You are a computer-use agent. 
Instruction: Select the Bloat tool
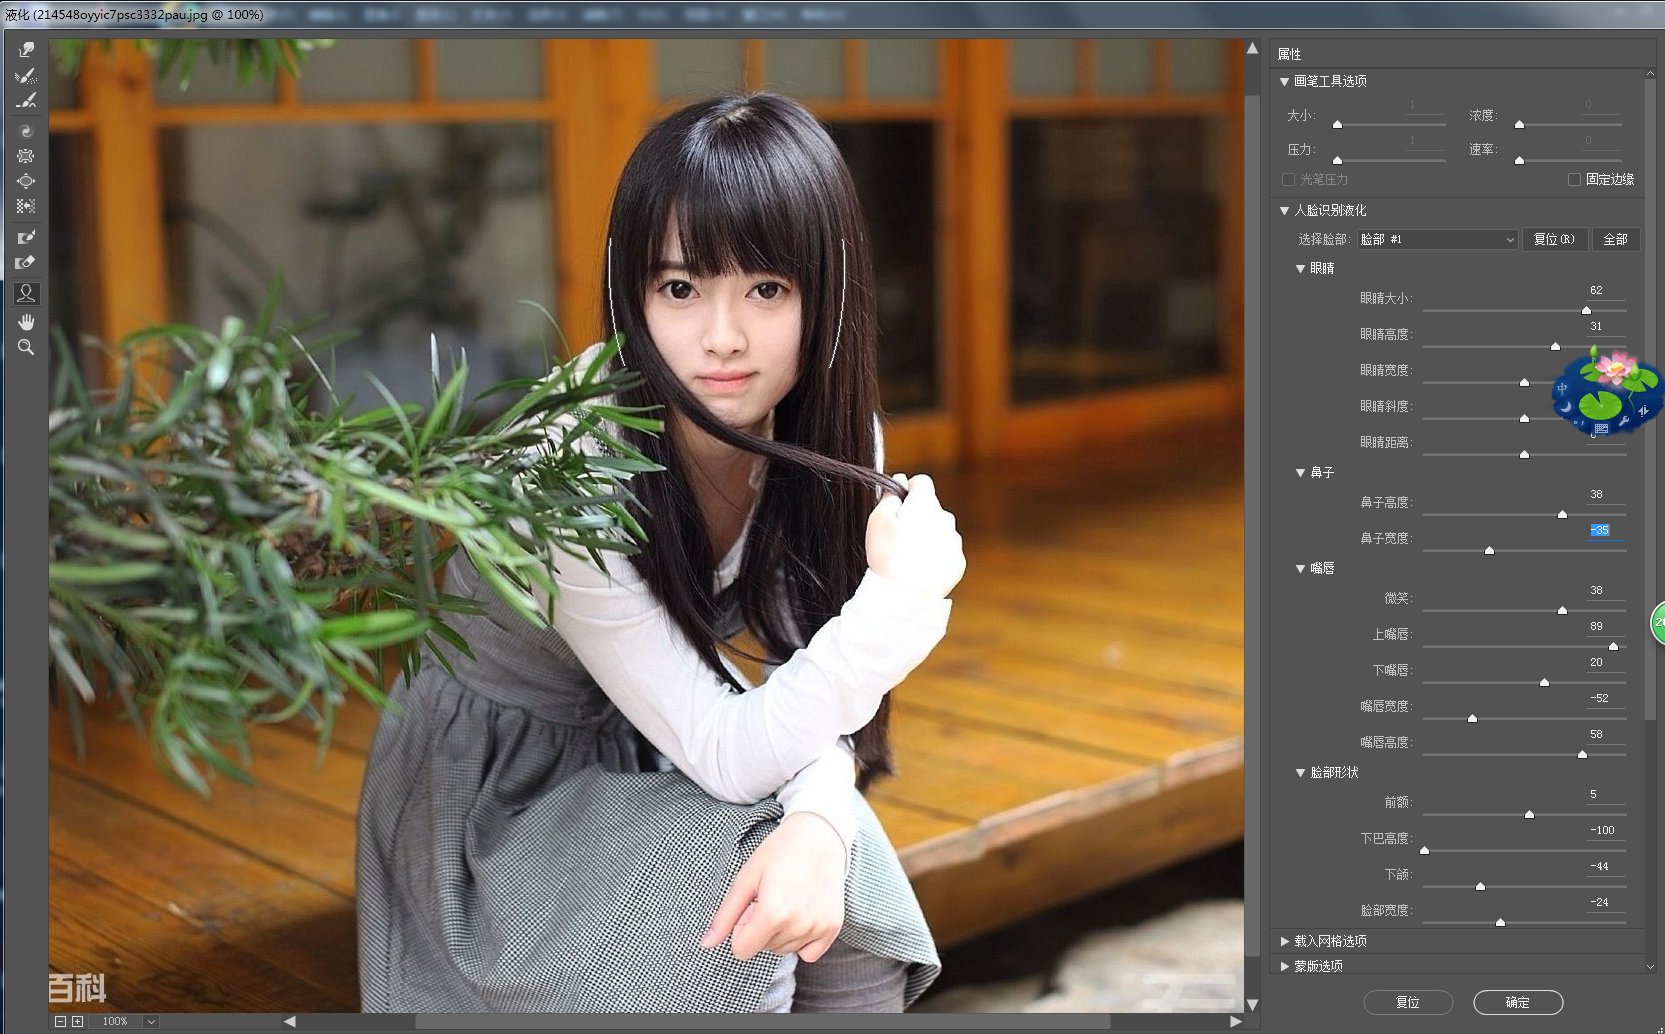[26, 181]
